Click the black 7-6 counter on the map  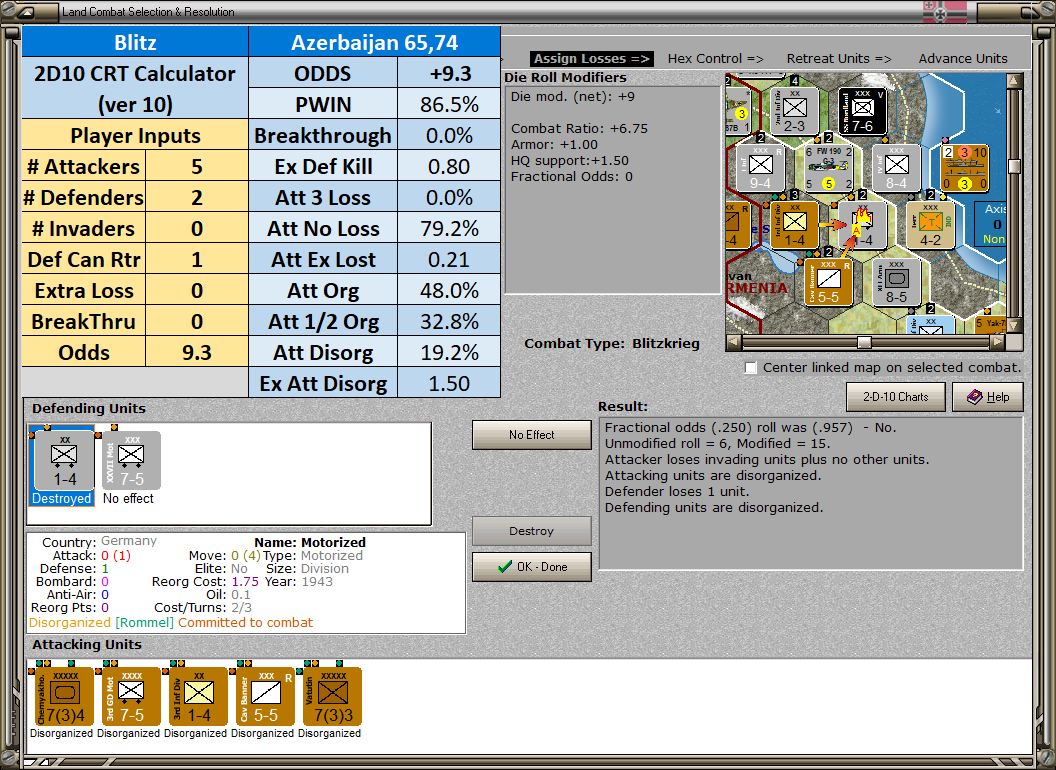tap(863, 111)
